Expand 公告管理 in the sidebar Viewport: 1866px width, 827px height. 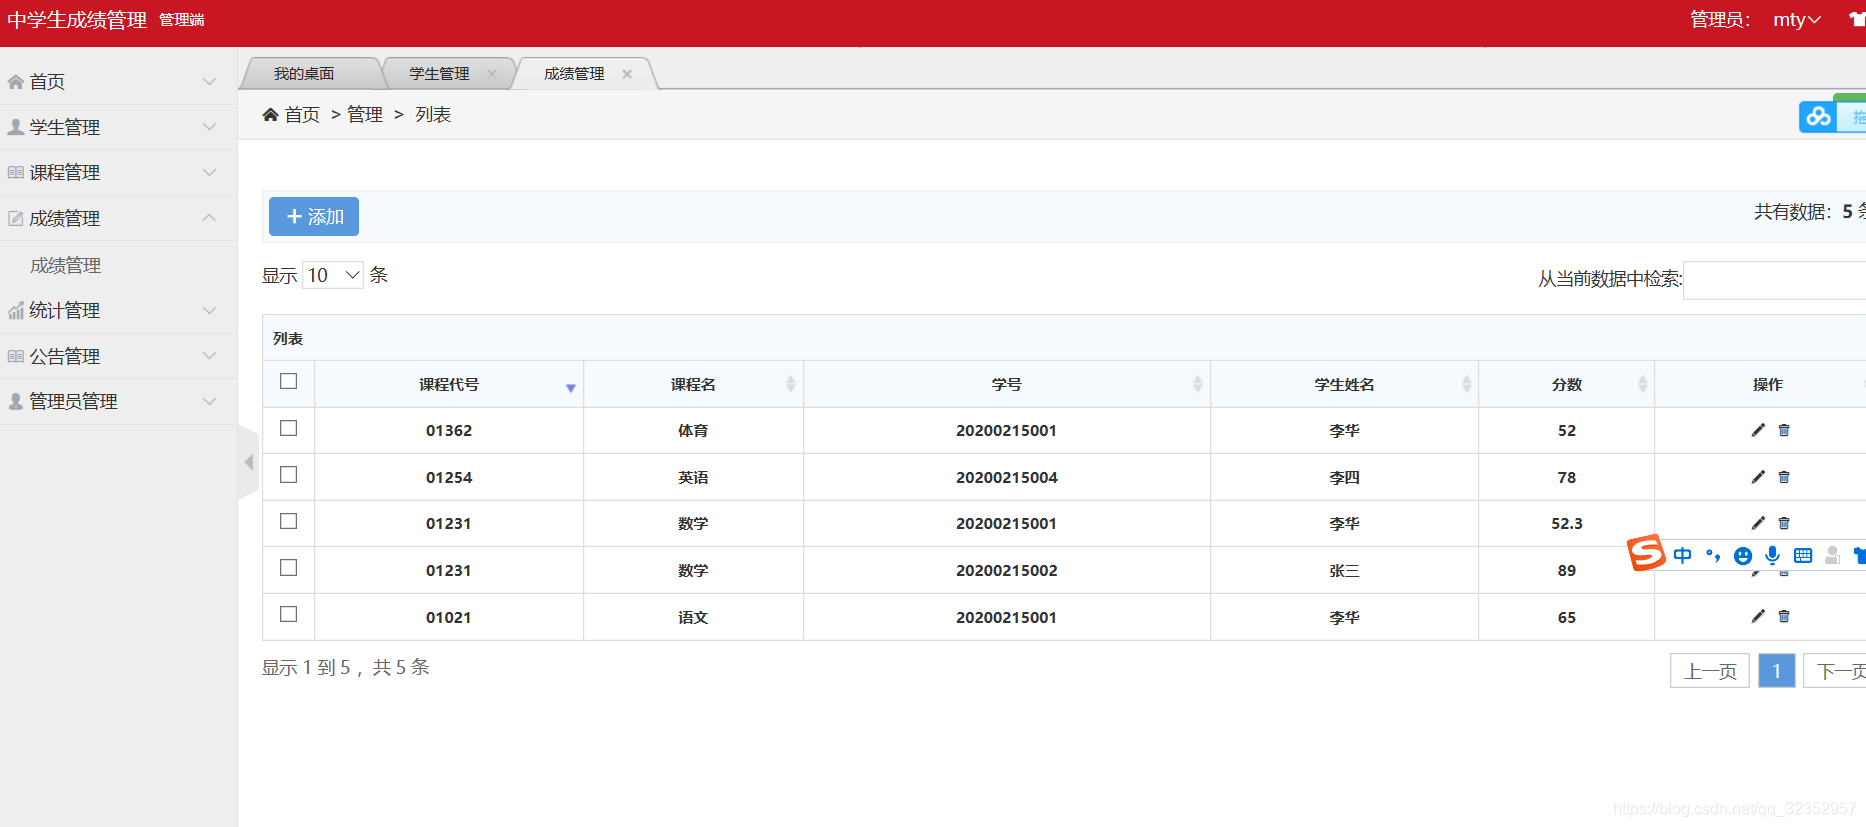(x=118, y=356)
